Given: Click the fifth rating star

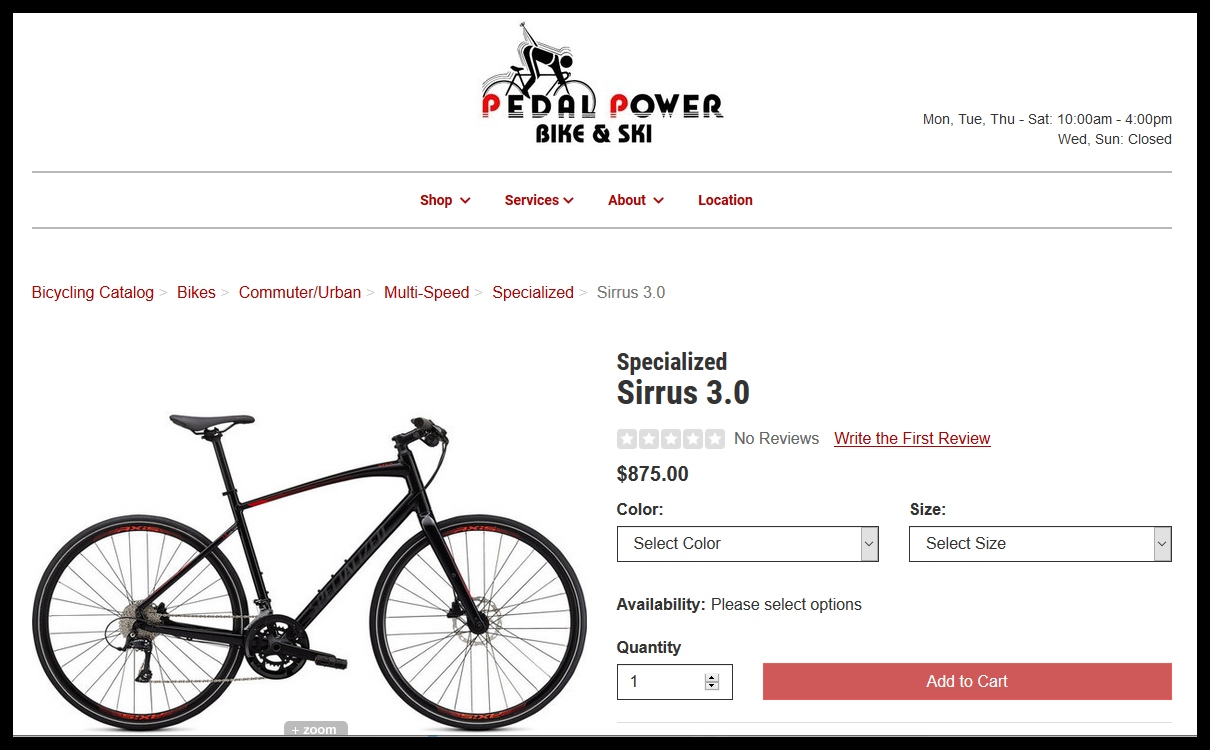Looking at the screenshot, I should pos(715,438).
